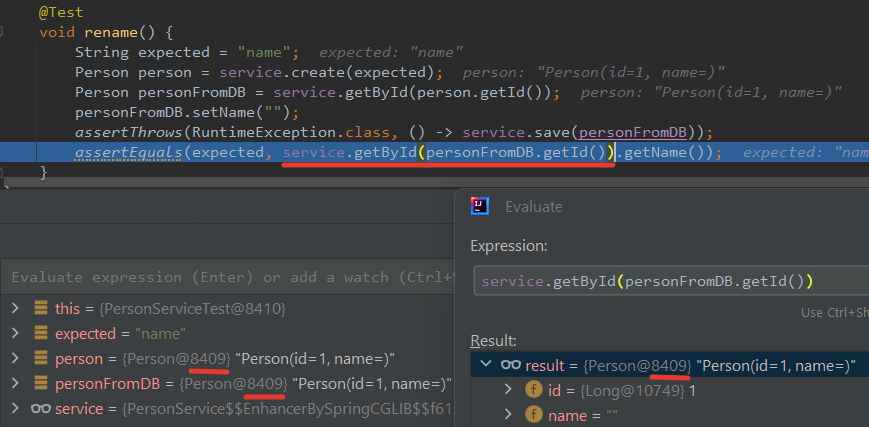The image size is (869, 427).
Task: Expand the personFromDB variable node
Action: [x=16, y=383]
